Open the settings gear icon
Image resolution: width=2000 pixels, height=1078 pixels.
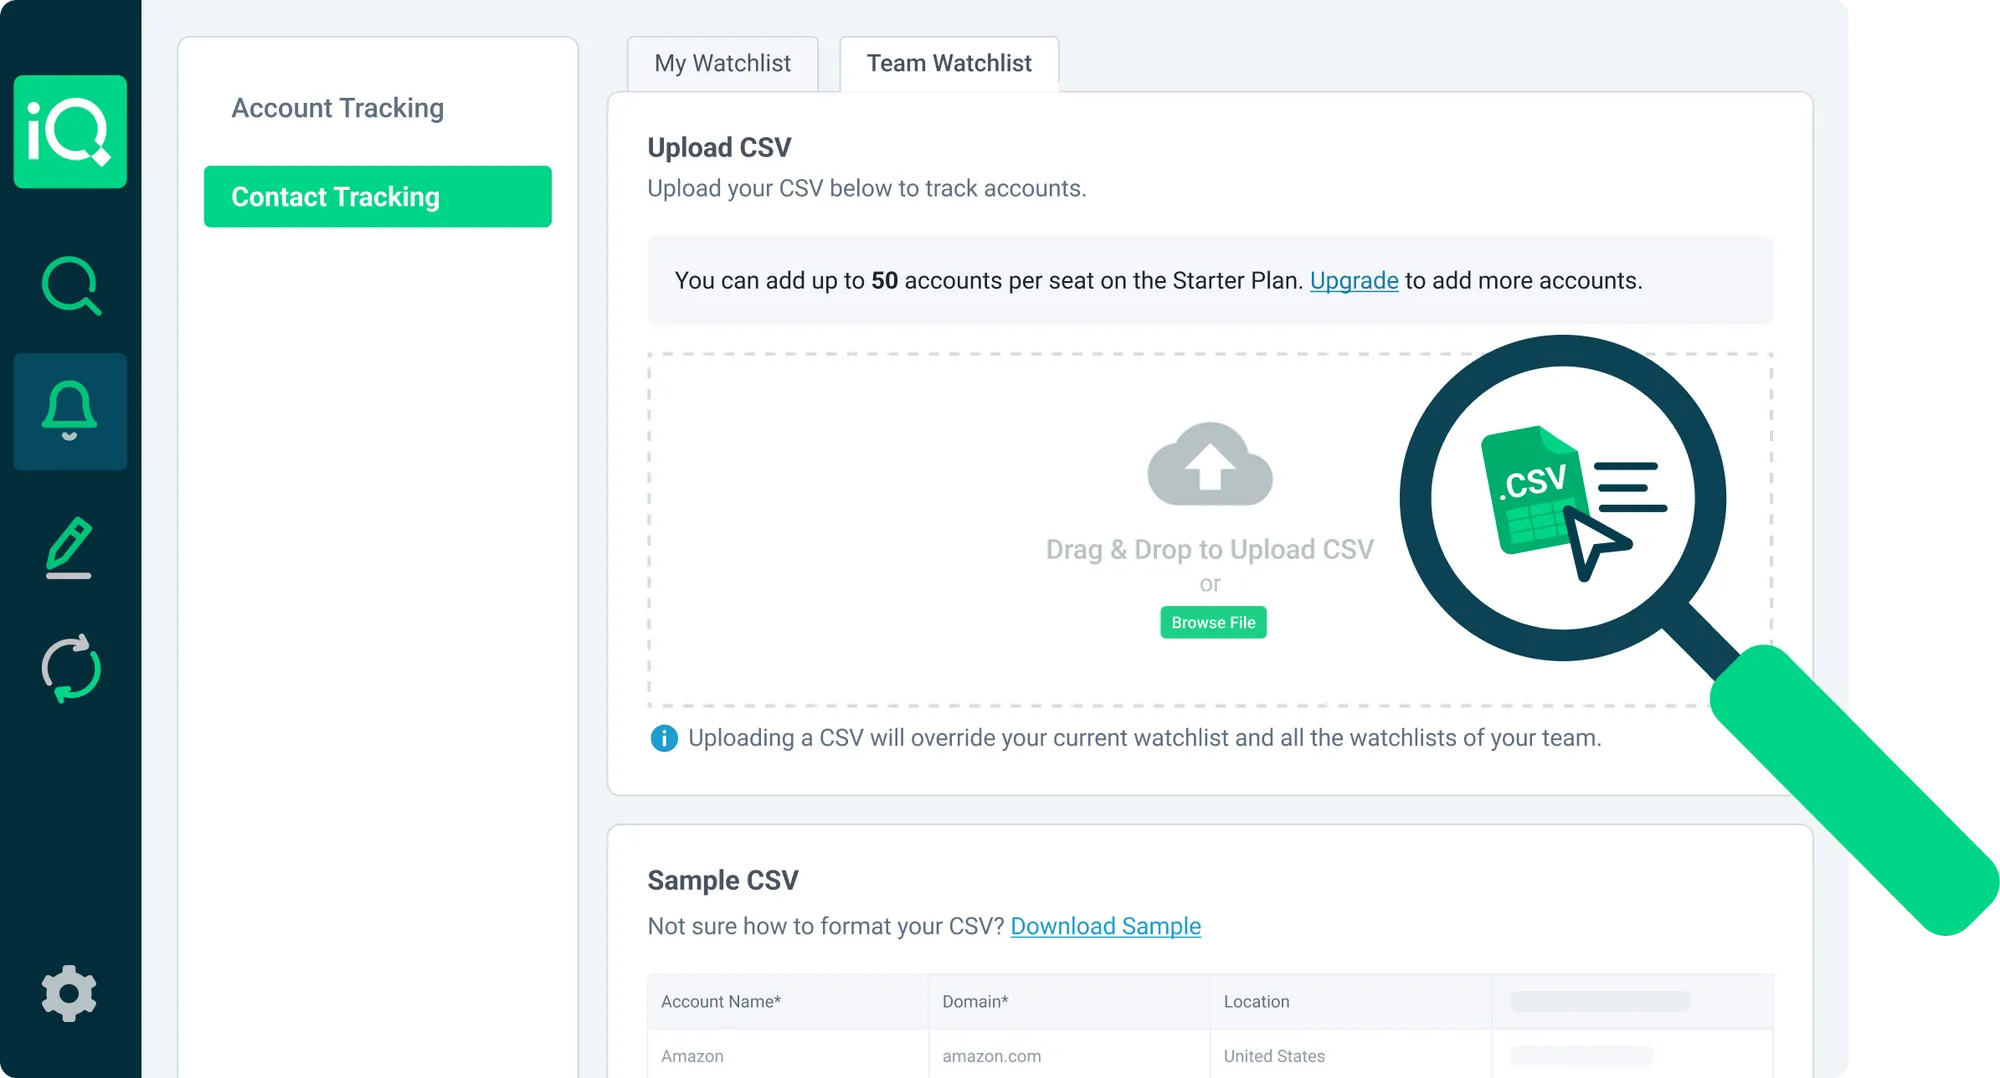pyautogui.click(x=69, y=993)
